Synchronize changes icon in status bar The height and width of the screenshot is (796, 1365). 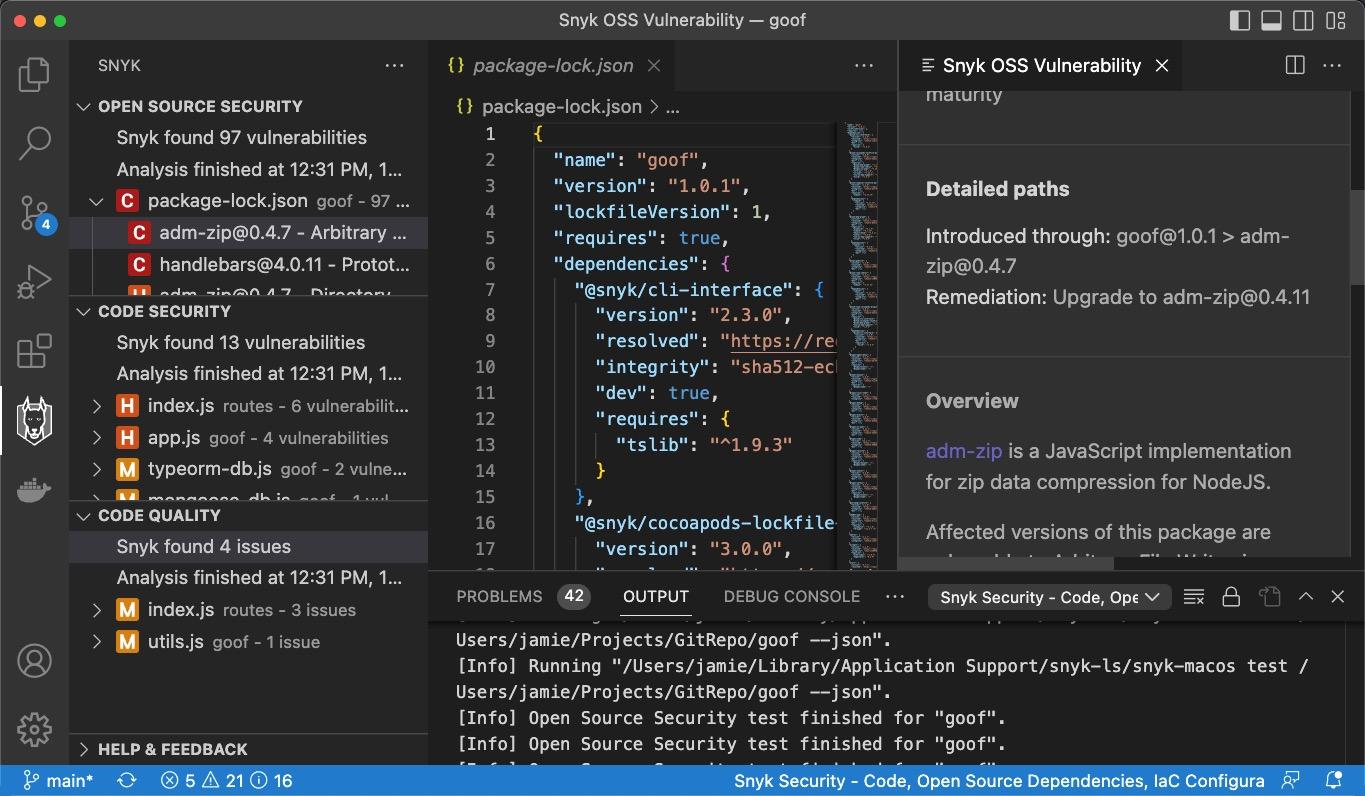[127, 781]
